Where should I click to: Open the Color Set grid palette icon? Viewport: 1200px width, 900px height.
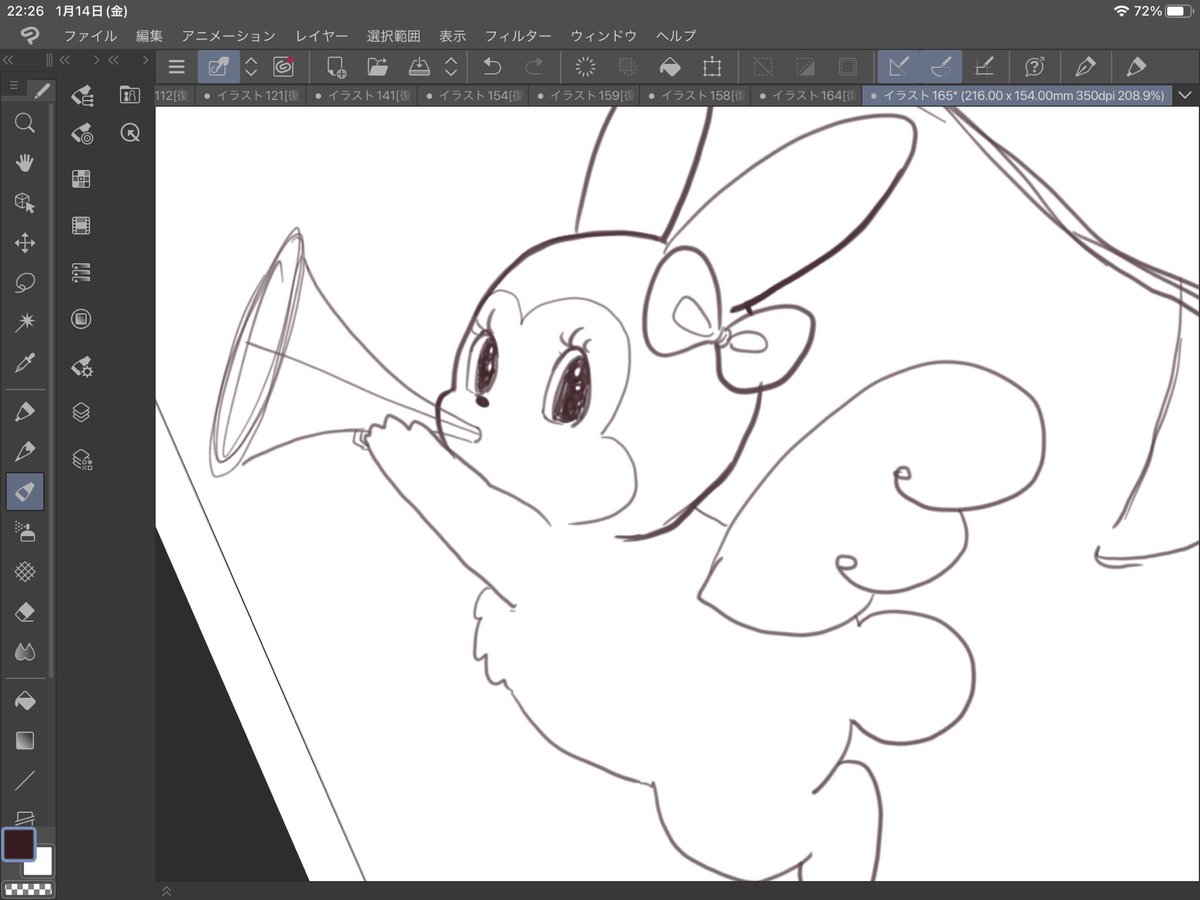(82, 179)
